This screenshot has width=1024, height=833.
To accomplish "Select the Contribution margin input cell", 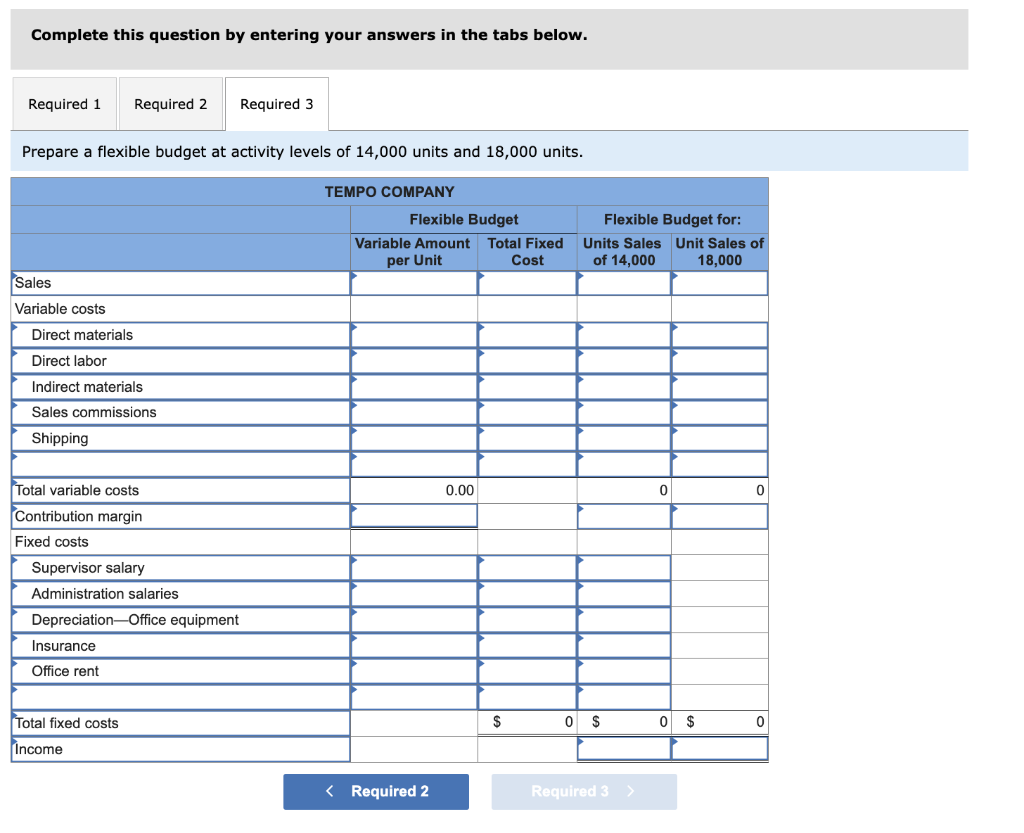I will tap(413, 516).
